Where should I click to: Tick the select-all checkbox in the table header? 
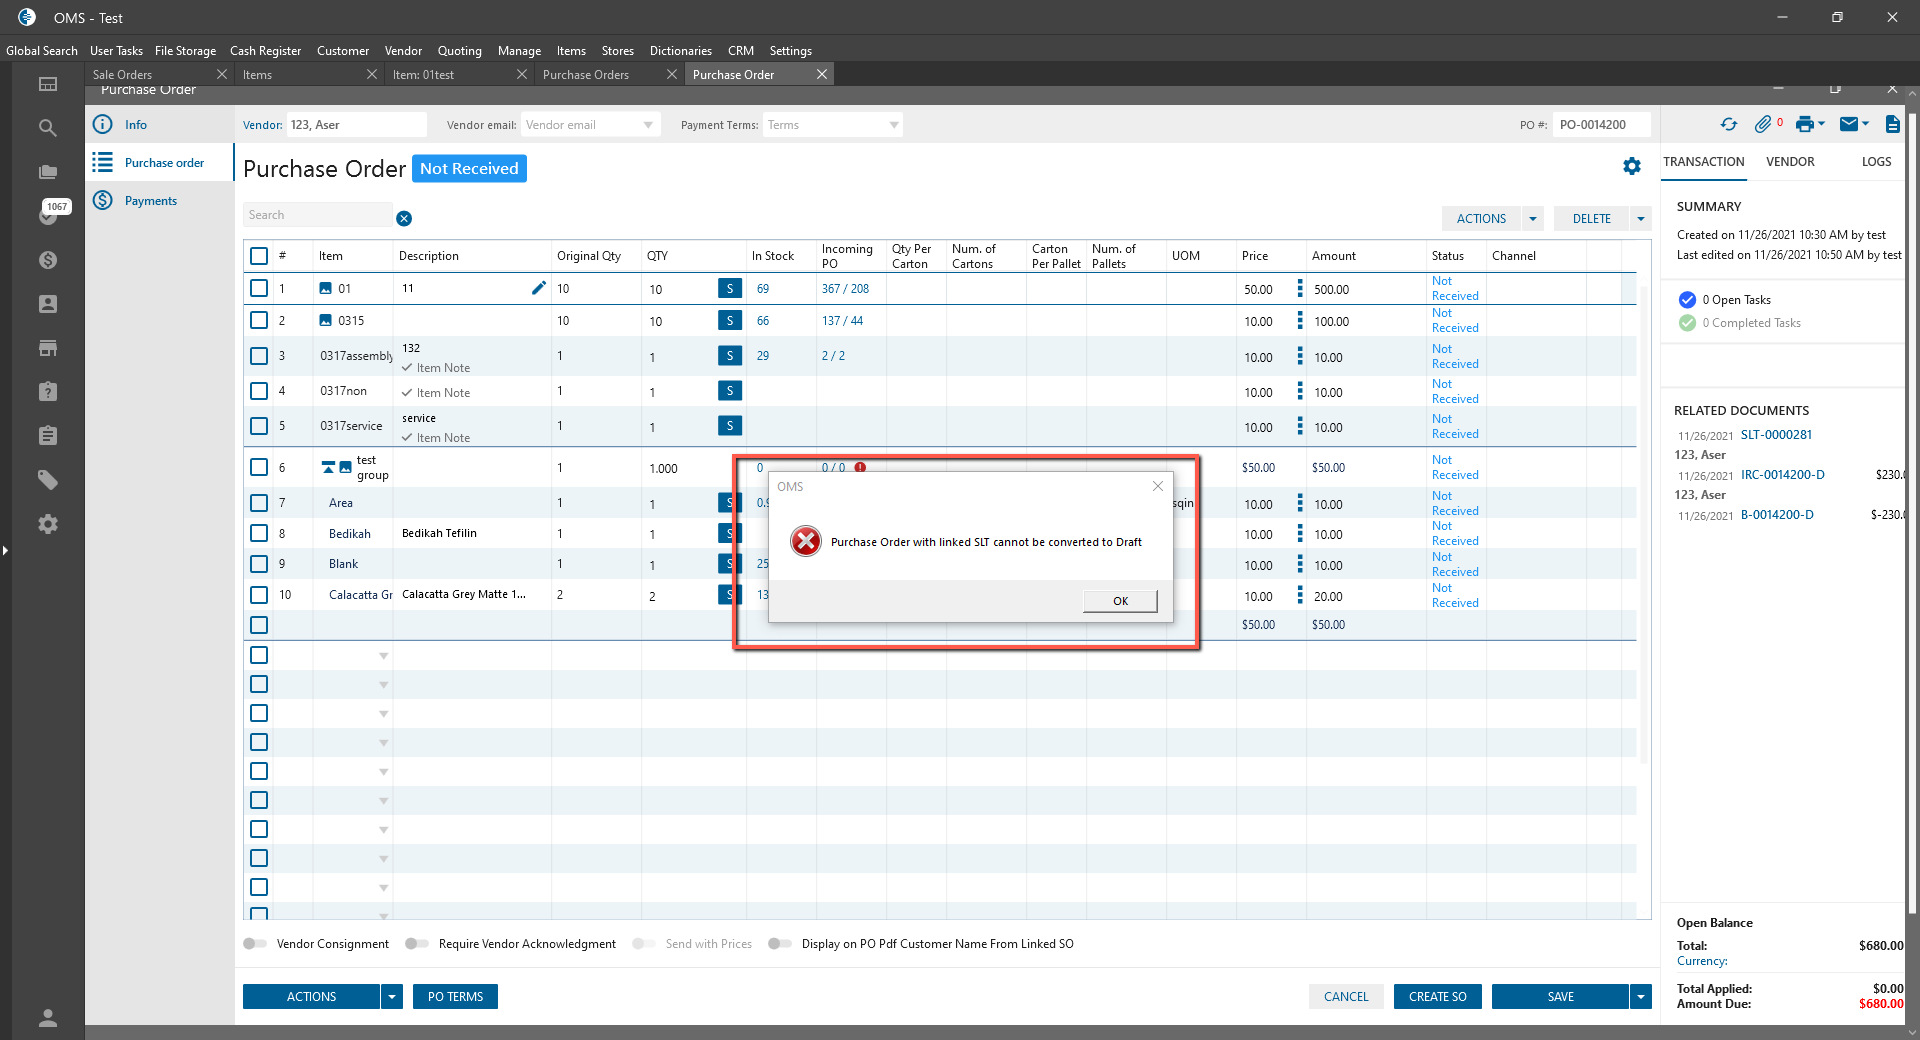(x=259, y=256)
